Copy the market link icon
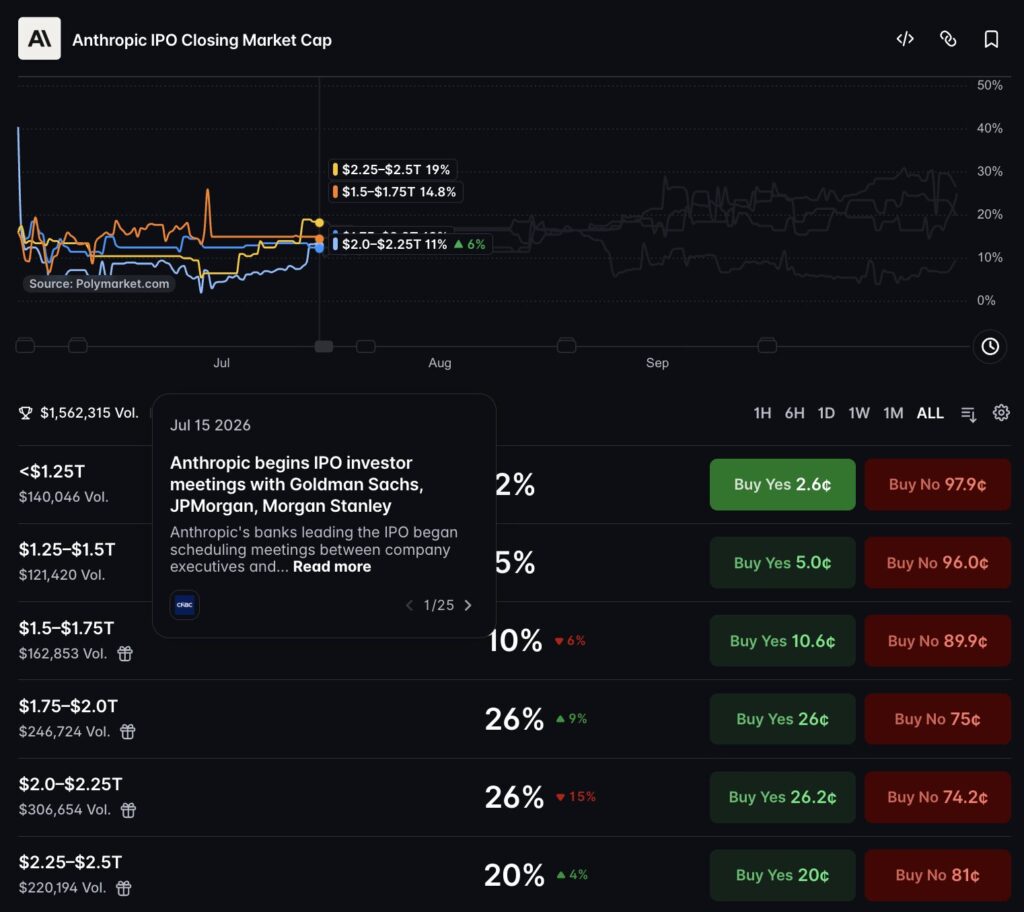The width and height of the screenshot is (1024, 912). tap(948, 39)
